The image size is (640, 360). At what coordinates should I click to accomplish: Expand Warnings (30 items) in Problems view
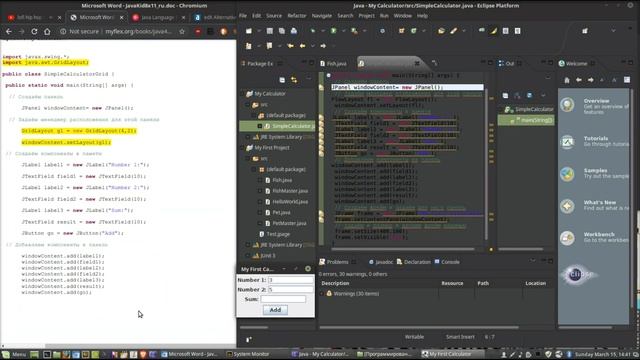322,294
